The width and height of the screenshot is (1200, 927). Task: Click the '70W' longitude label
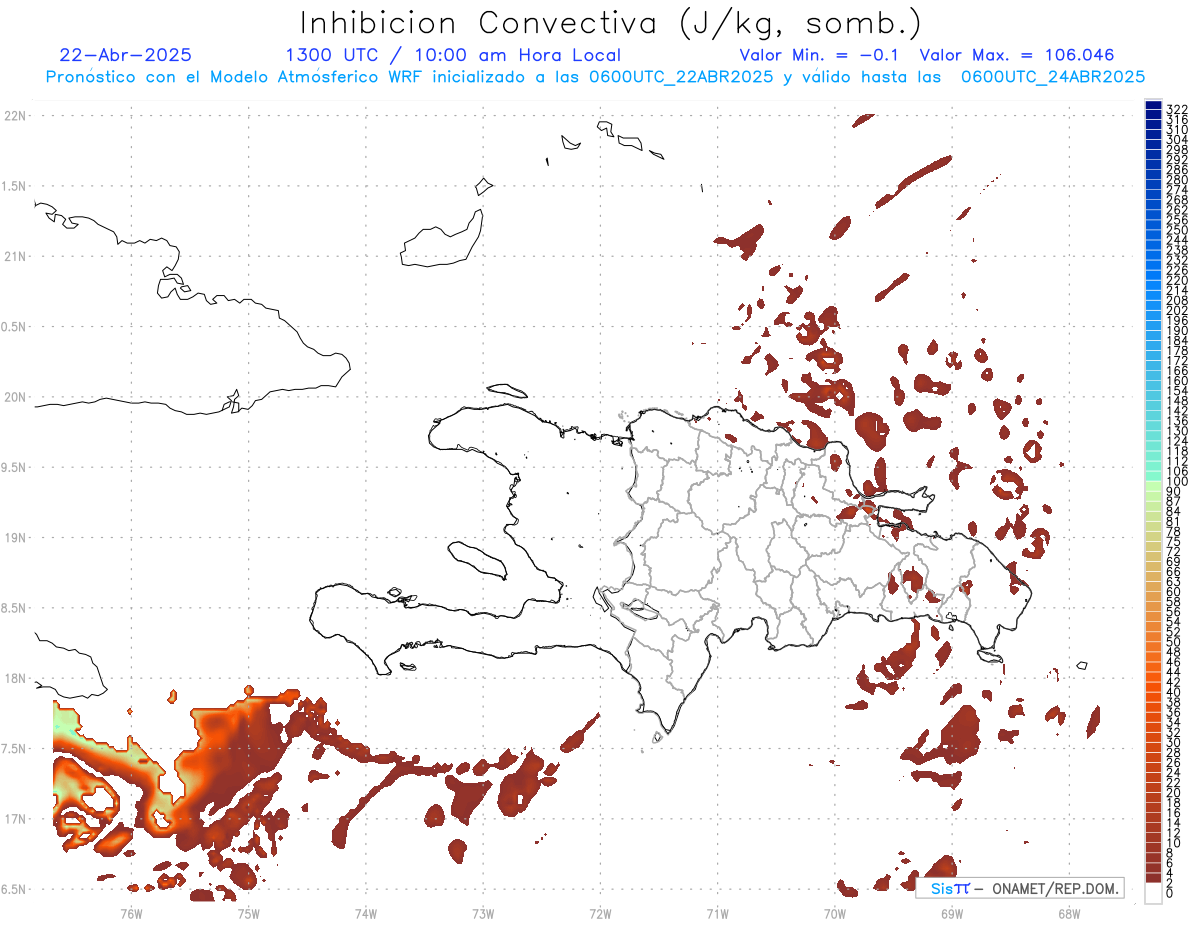[835, 913]
